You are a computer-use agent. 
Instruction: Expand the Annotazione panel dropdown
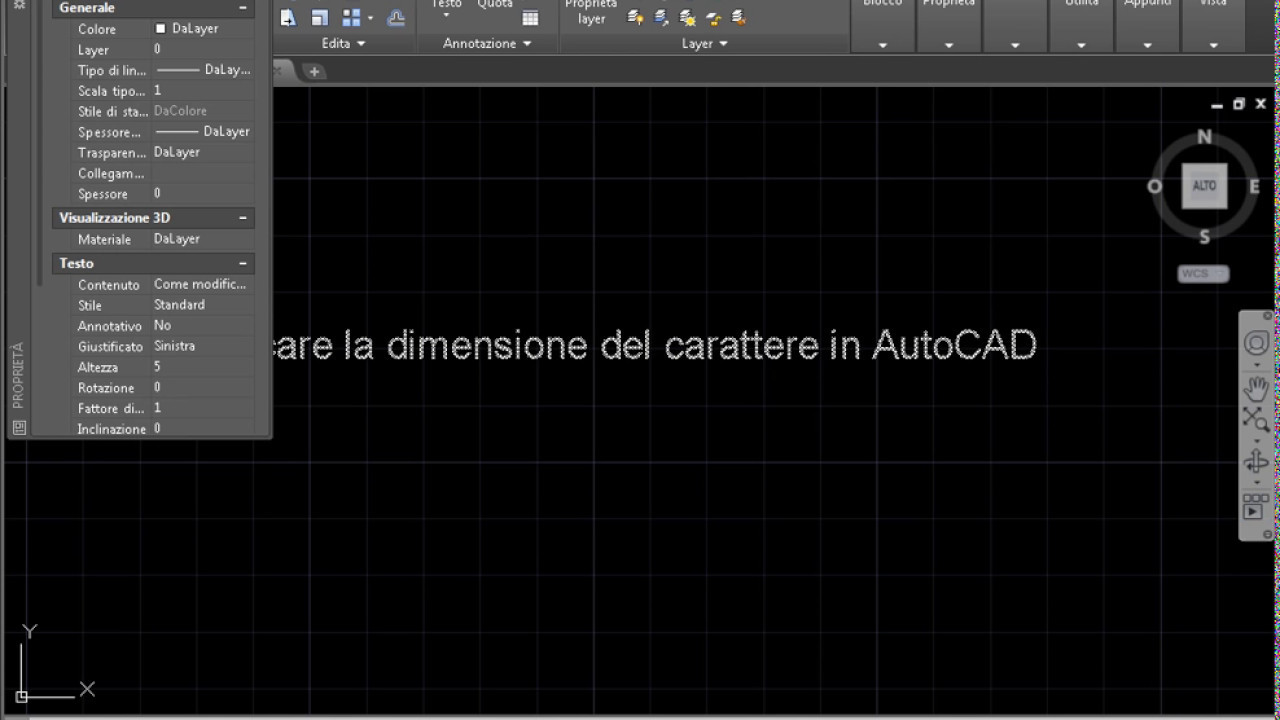tap(487, 44)
